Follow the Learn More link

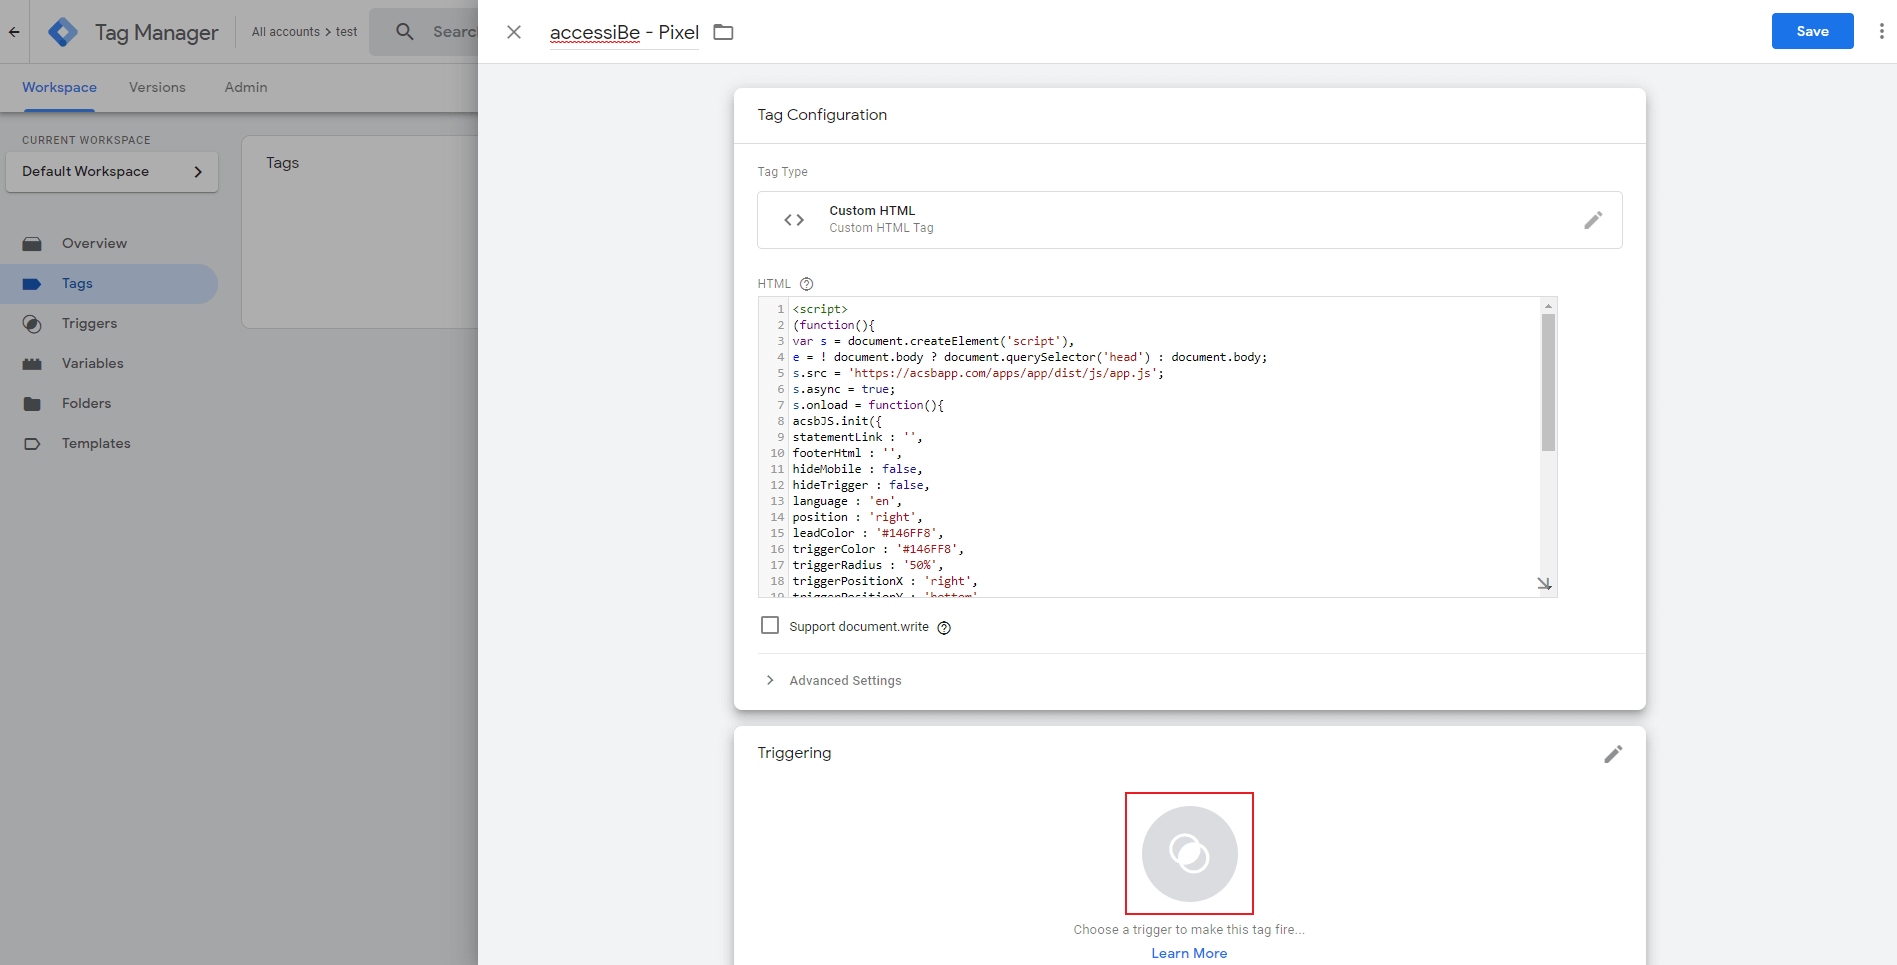click(x=1189, y=953)
